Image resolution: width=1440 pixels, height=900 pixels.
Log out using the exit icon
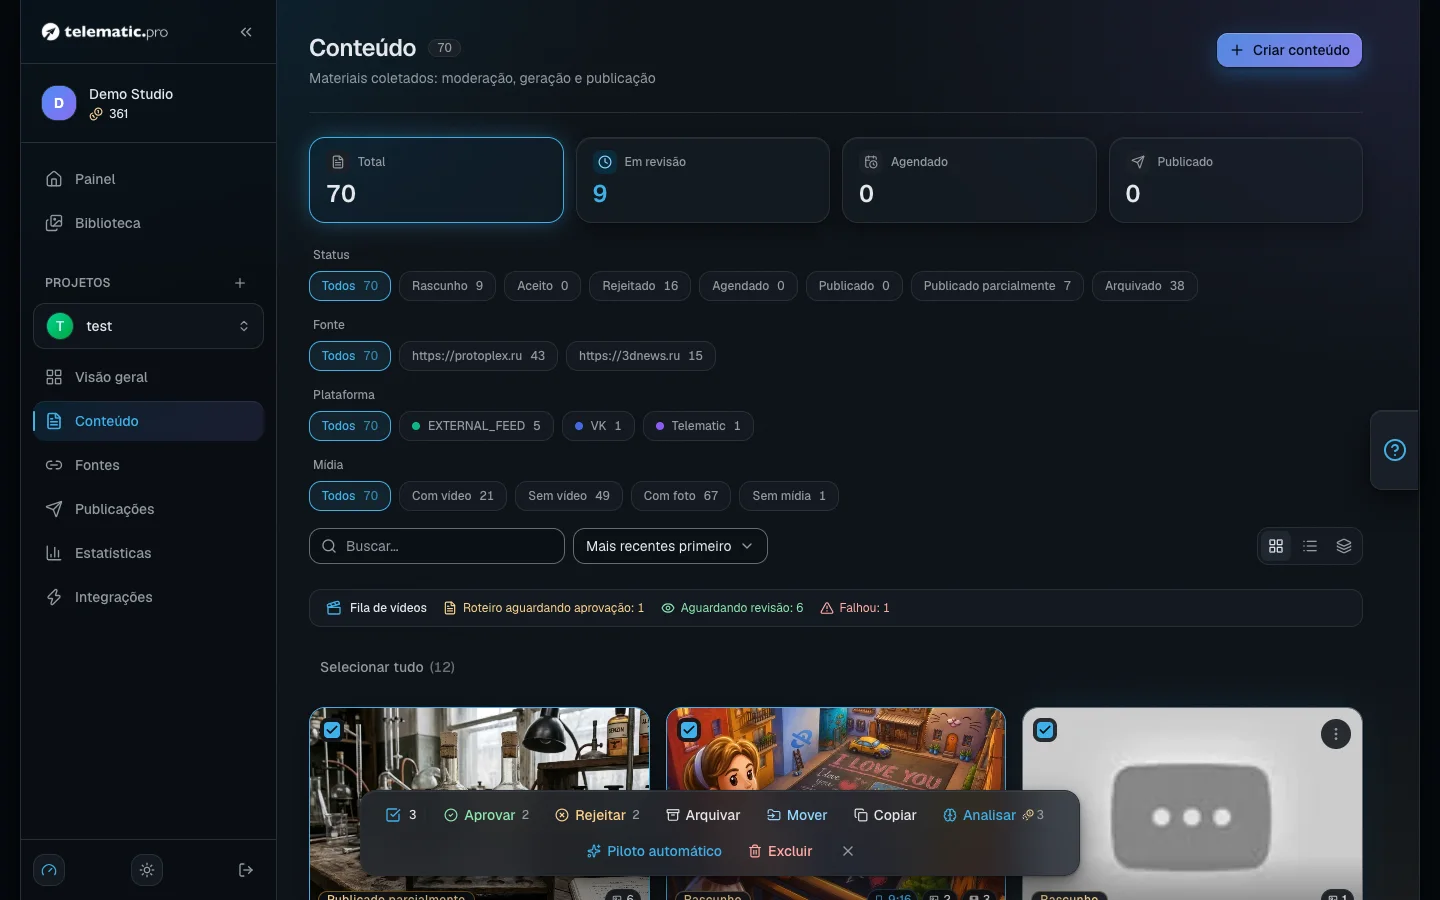coord(246,870)
